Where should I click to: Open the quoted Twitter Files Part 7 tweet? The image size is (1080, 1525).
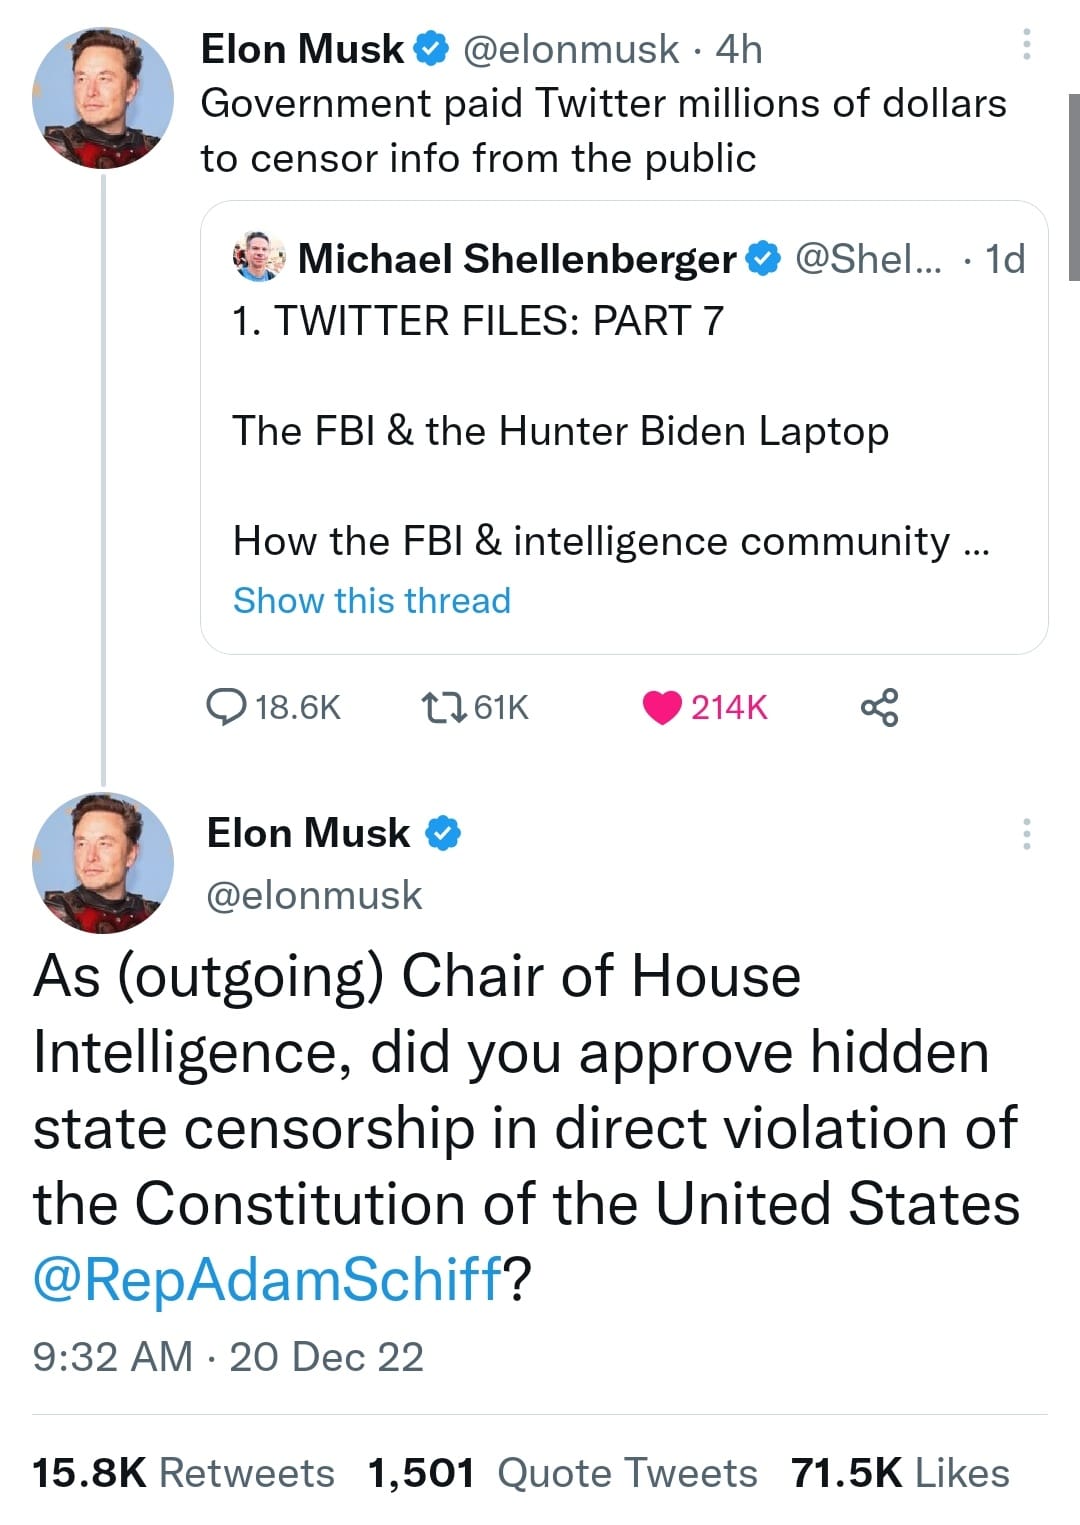coord(624,431)
